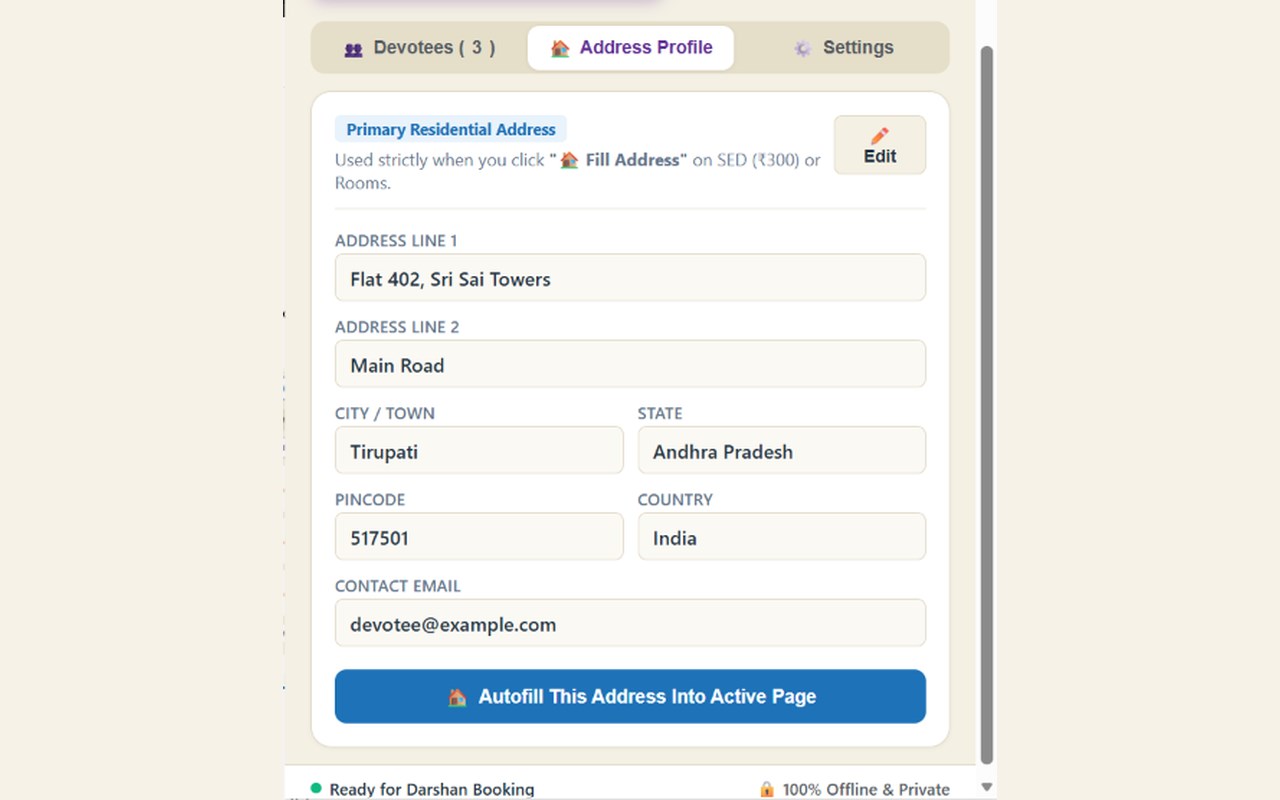The width and height of the screenshot is (1280, 800).
Task: Open the Devotees tab
Action: pos(420,48)
